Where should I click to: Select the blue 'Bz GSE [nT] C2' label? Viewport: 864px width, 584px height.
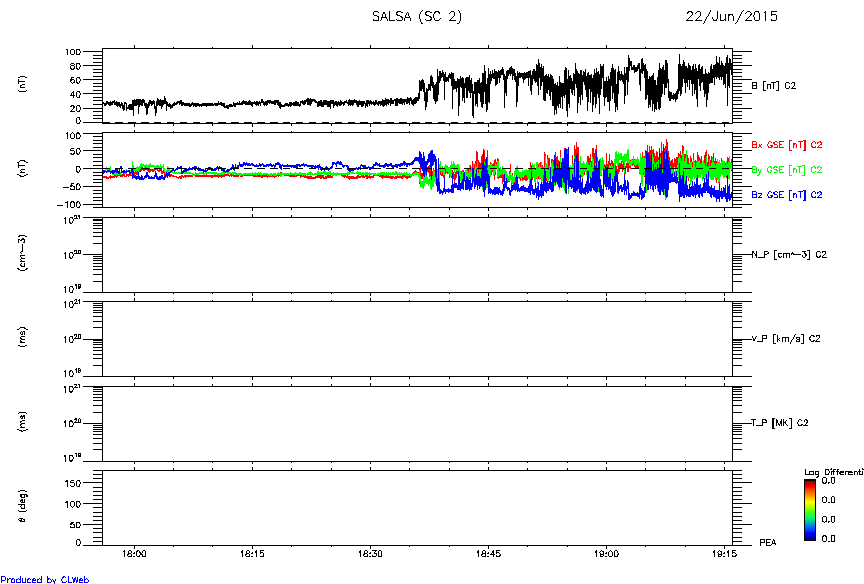pos(787,194)
